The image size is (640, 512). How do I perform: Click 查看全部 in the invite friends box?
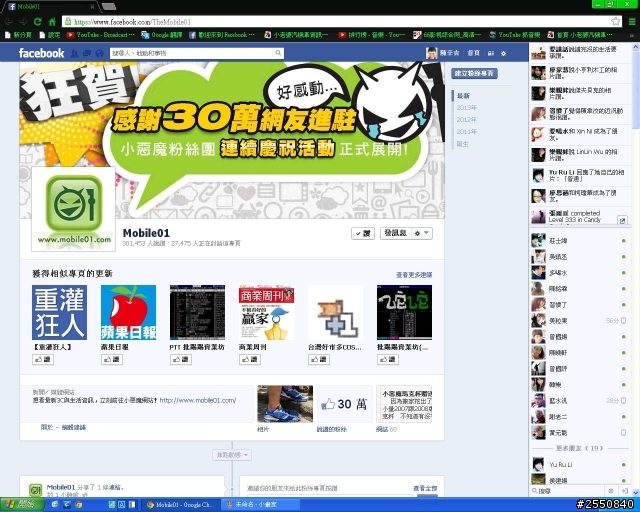point(425,488)
